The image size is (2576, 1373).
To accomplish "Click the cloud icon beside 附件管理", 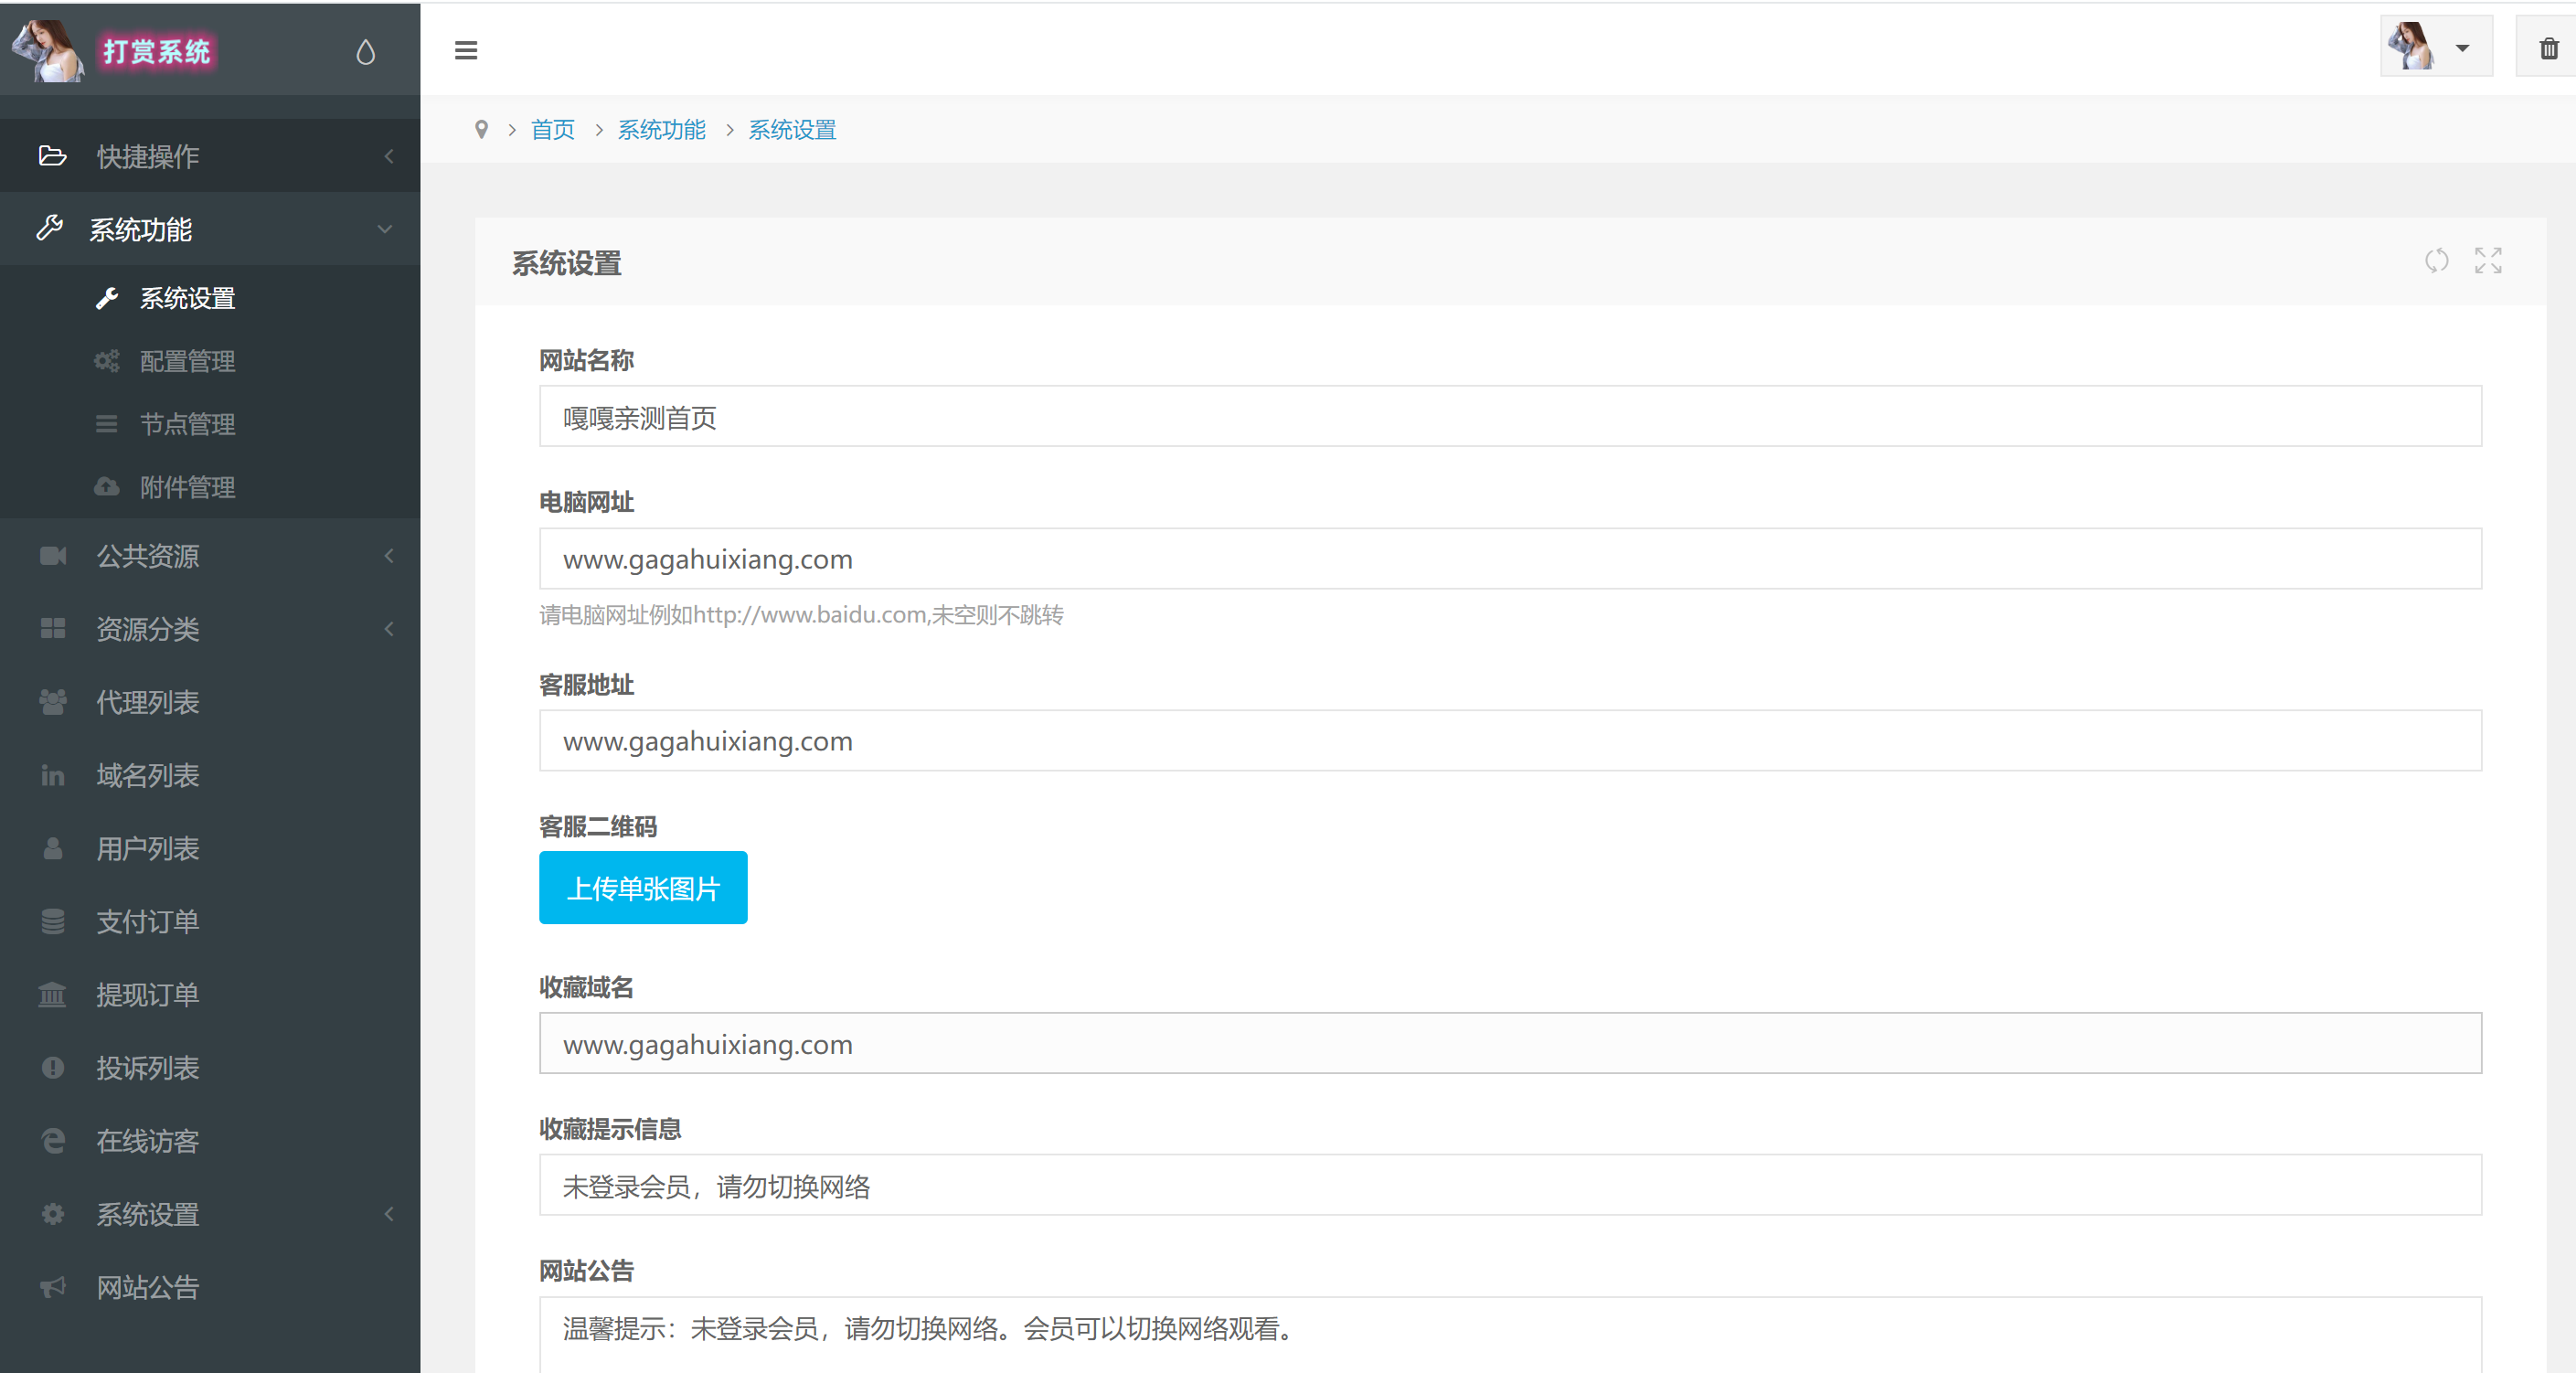I will [107, 487].
